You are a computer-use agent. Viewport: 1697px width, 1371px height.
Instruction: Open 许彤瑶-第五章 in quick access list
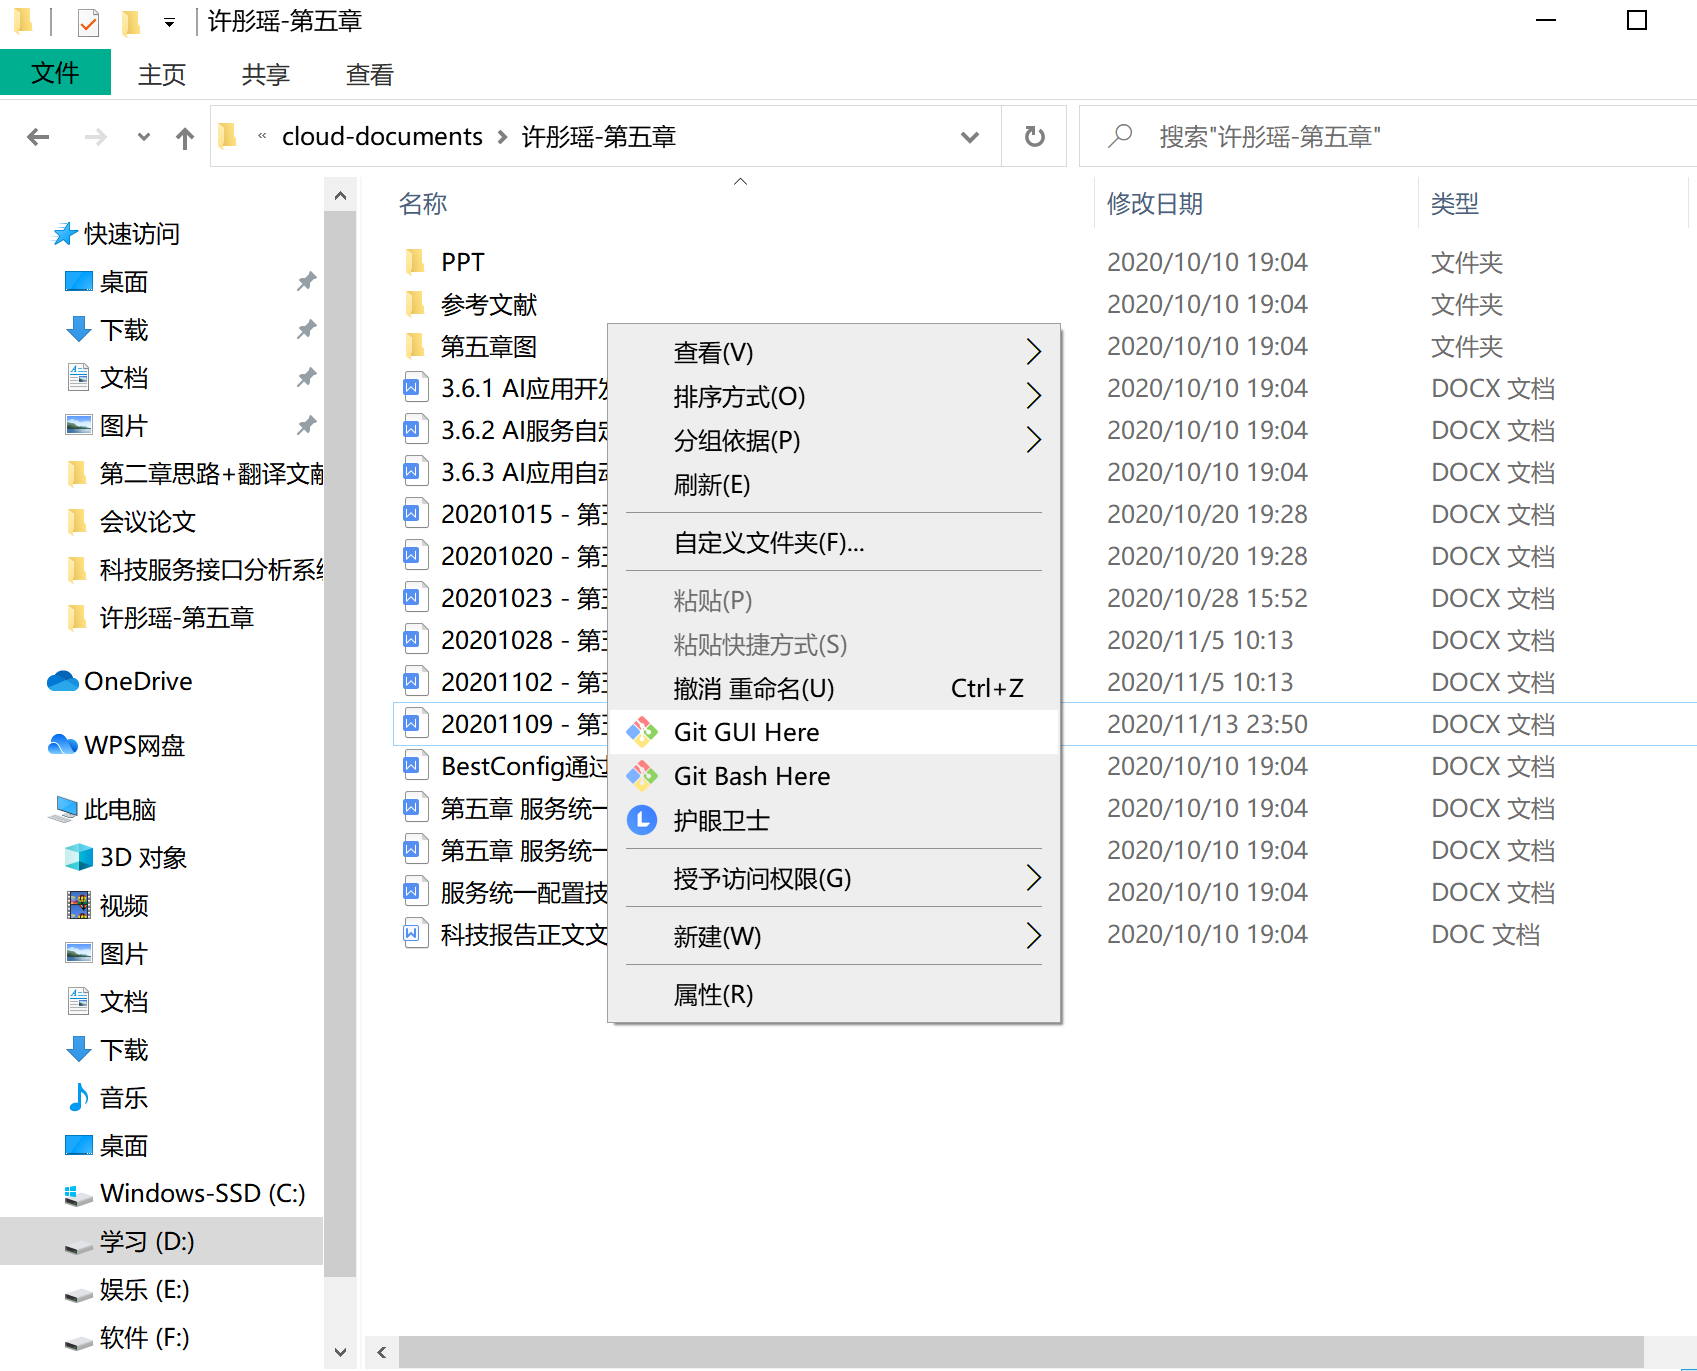[x=160, y=618]
